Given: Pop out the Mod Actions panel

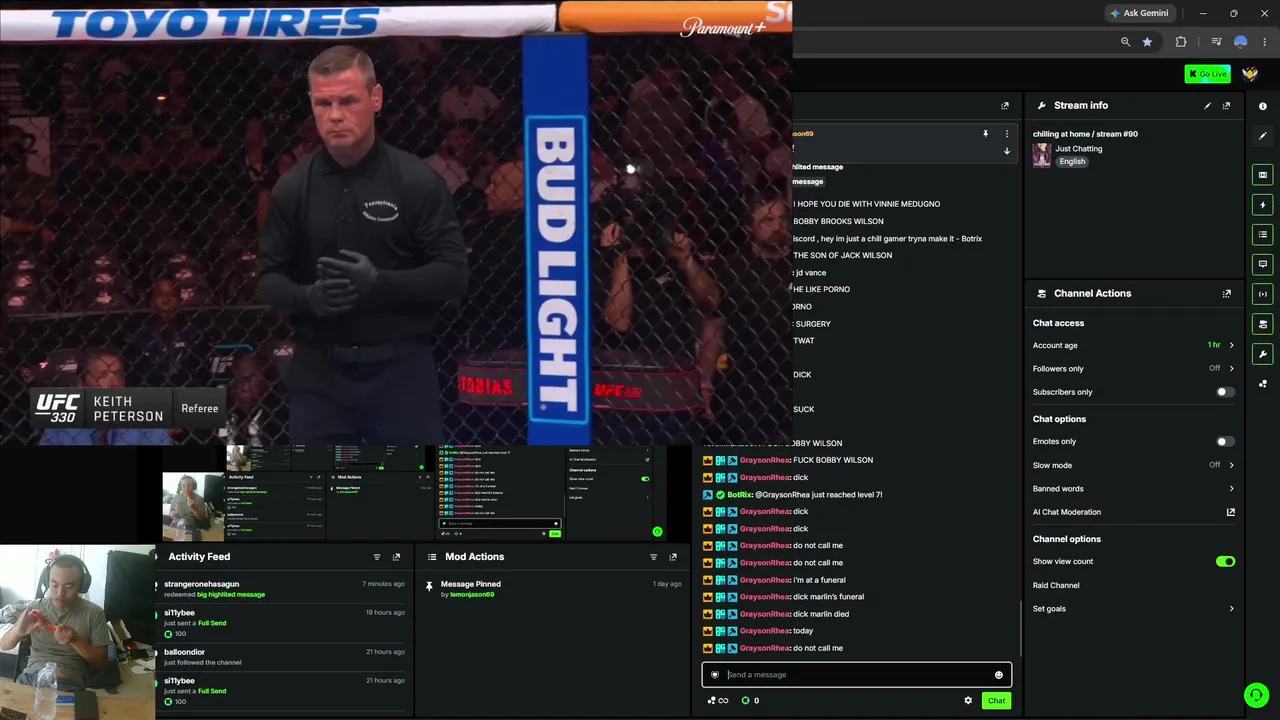Looking at the screenshot, I should tap(673, 557).
